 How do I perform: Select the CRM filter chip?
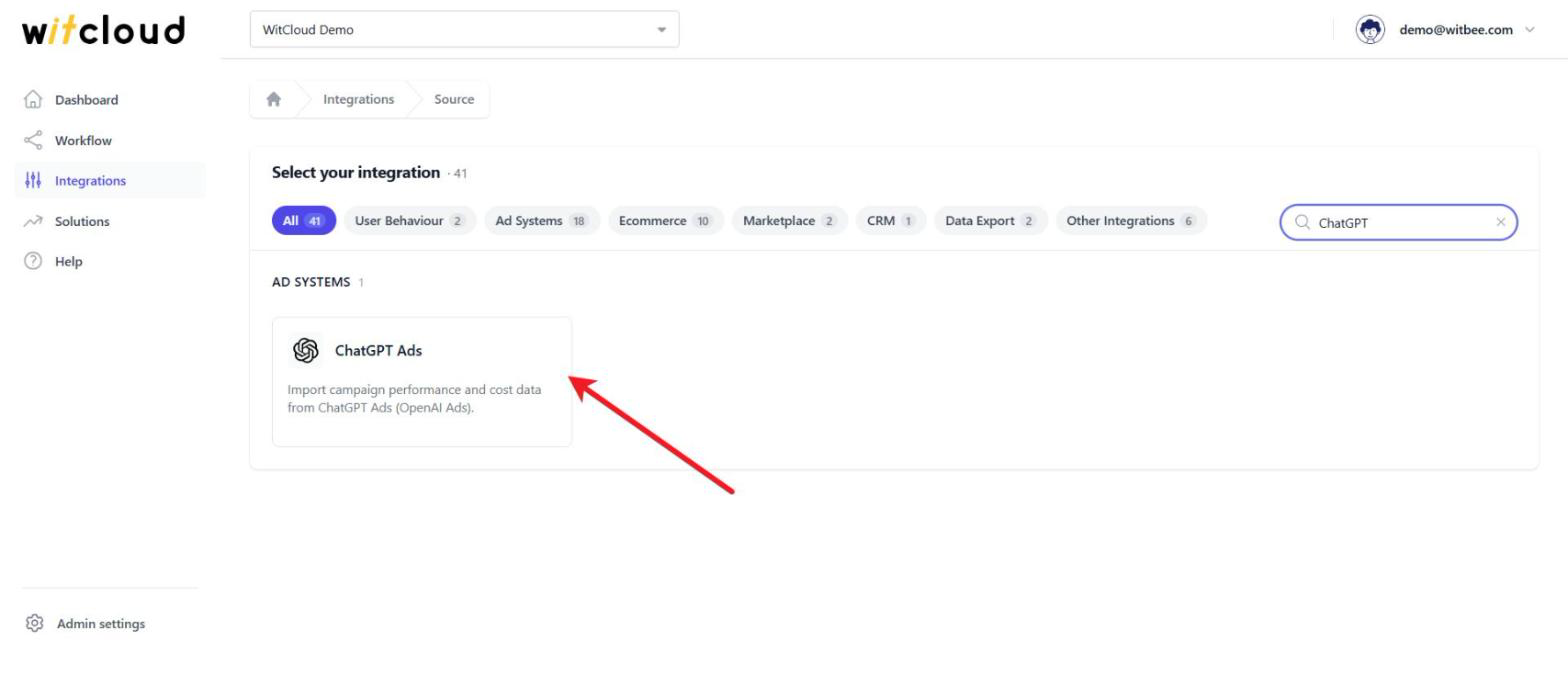point(891,221)
